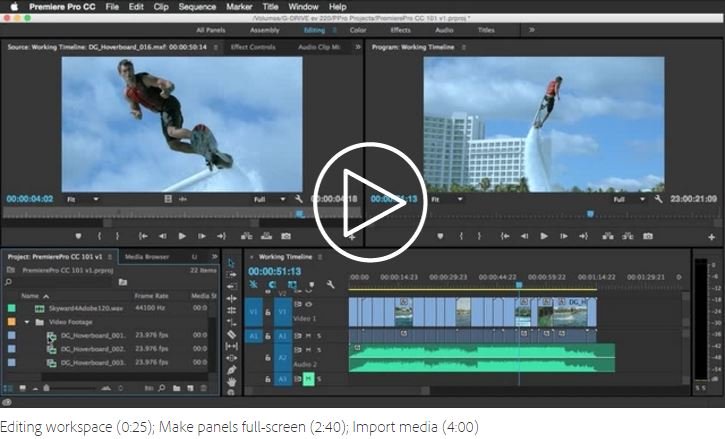Play the clip in the Source monitor
This screenshot has width=725, height=439.
[182, 236]
